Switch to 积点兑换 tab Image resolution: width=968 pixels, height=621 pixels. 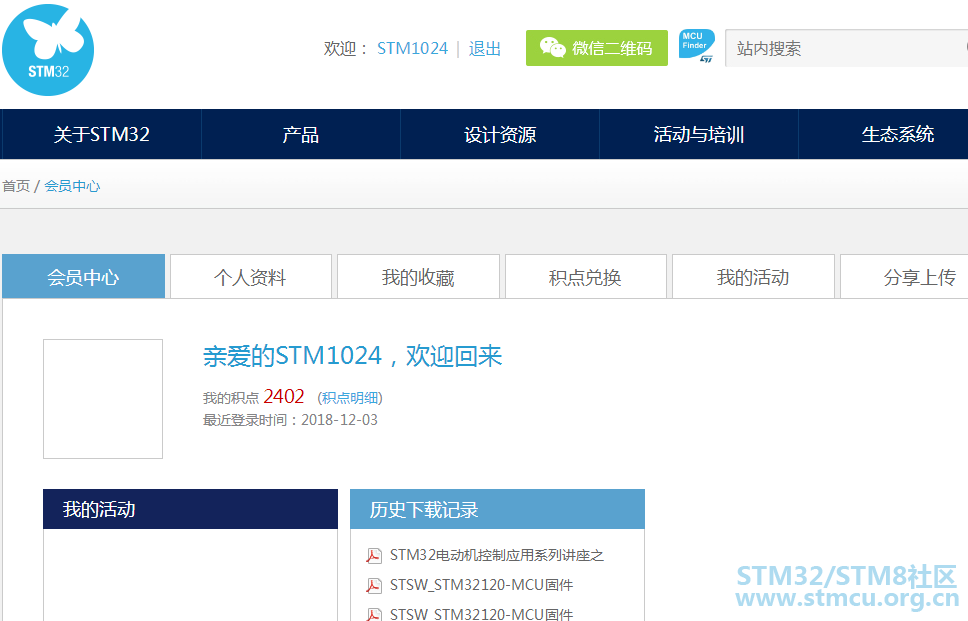[585, 277]
